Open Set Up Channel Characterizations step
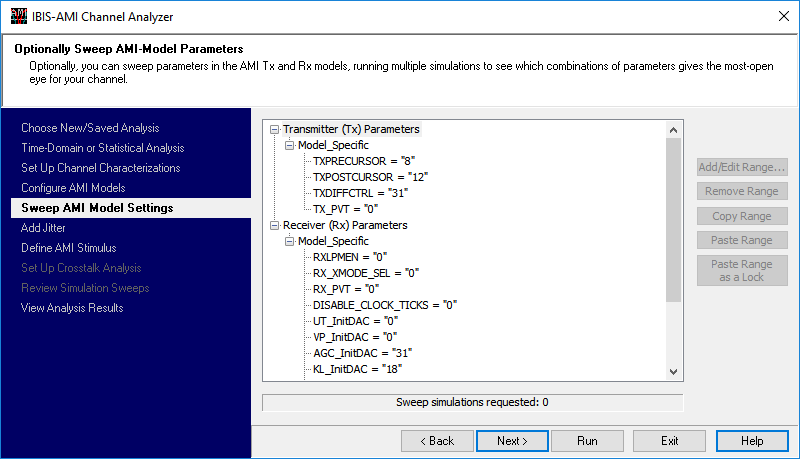Viewport: 800px width, 459px height. [100, 168]
